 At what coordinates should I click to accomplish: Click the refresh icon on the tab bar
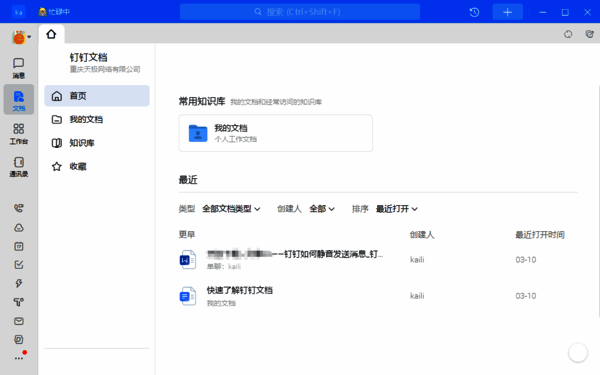pos(568,34)
